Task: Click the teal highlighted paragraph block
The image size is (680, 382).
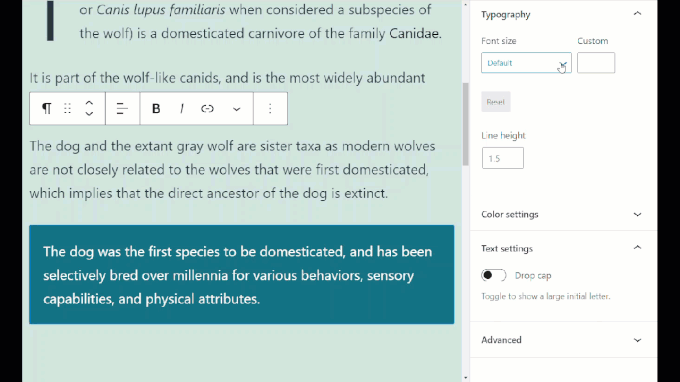Action: [x=242, y=274]
